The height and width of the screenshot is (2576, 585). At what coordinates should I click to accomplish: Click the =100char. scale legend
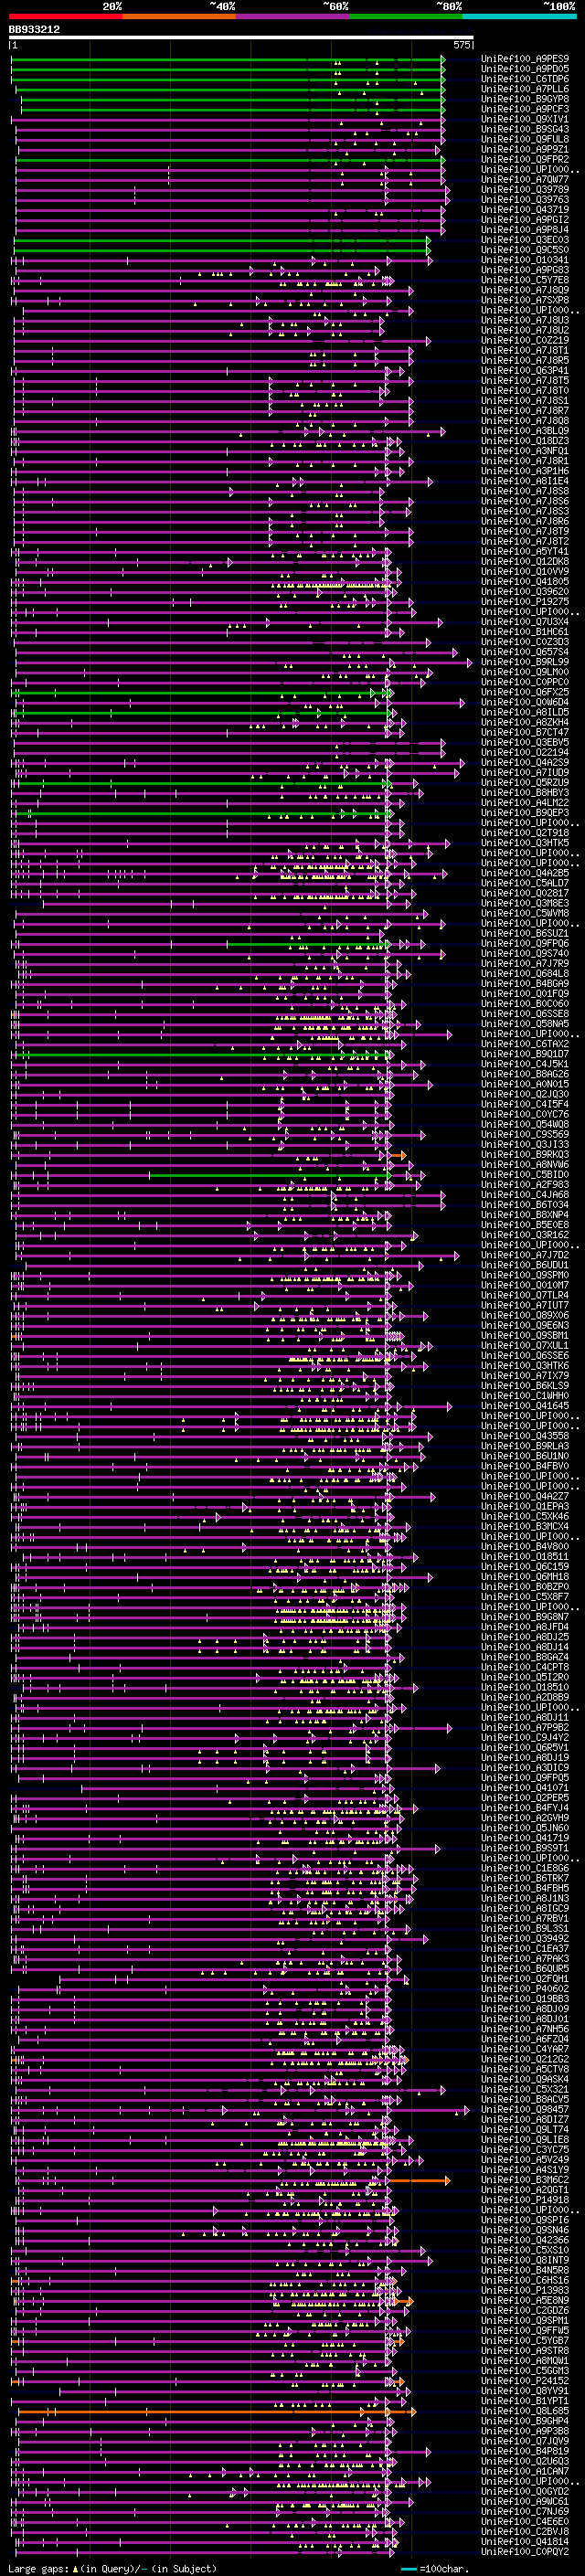pyautogui.click(x=437, y=2569)
